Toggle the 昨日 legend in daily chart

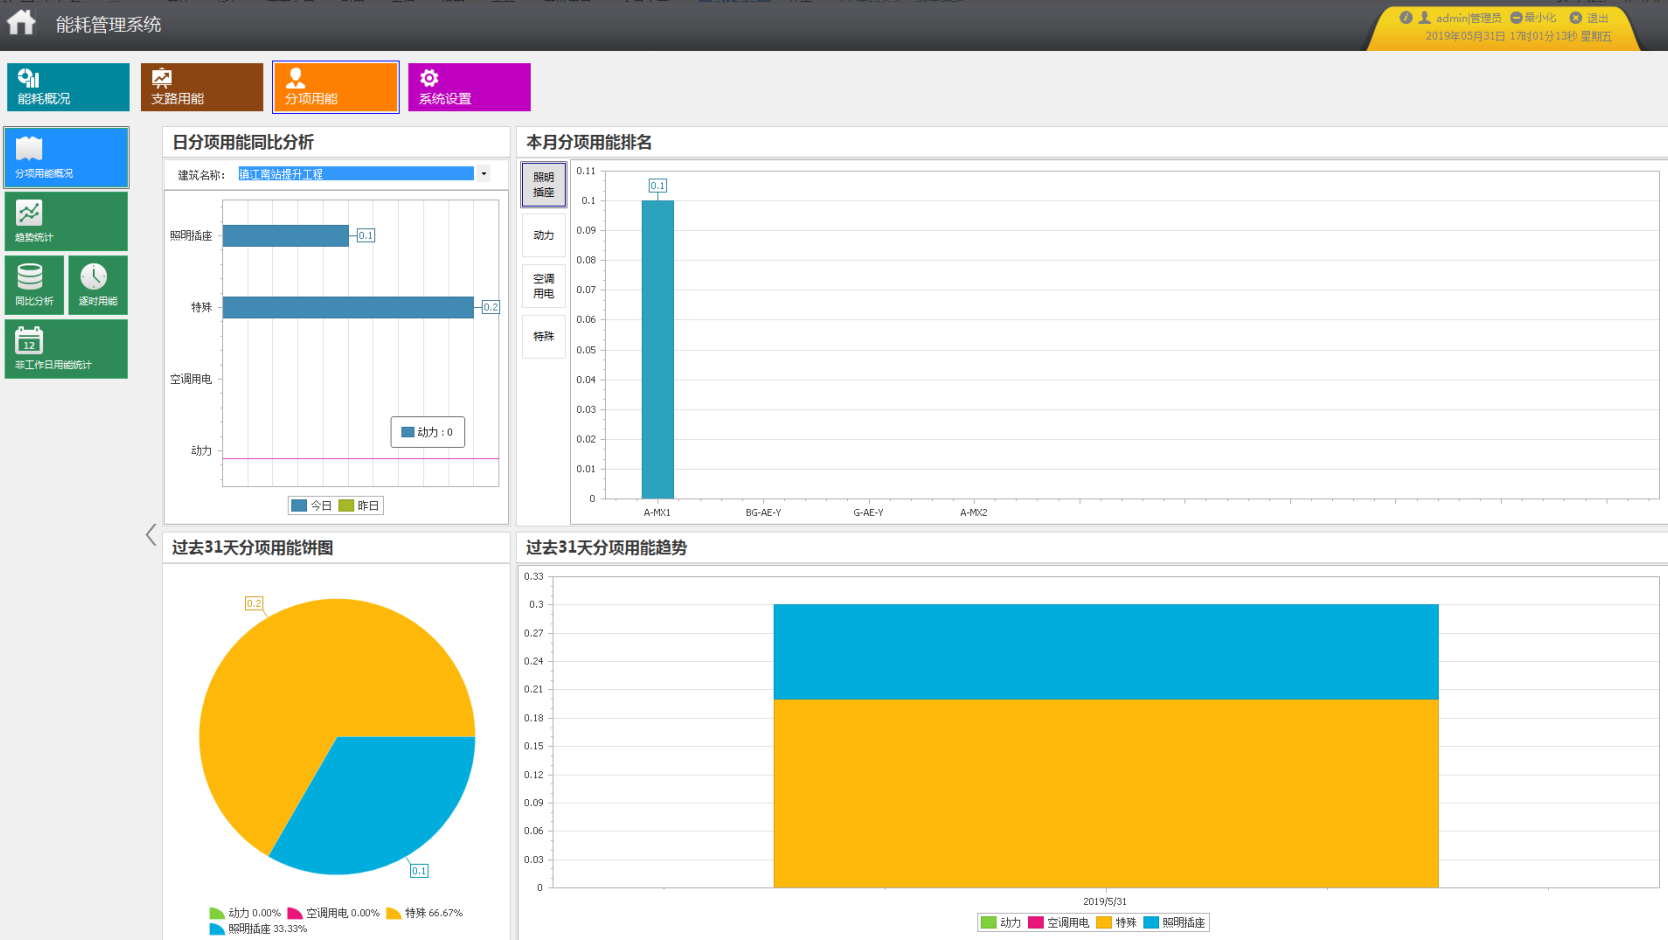click(359, 506)
